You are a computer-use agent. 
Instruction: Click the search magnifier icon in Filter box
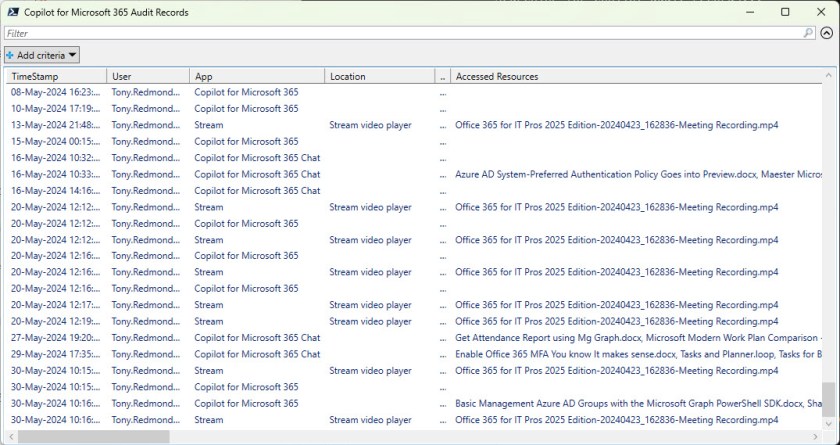tap(808, 33)
